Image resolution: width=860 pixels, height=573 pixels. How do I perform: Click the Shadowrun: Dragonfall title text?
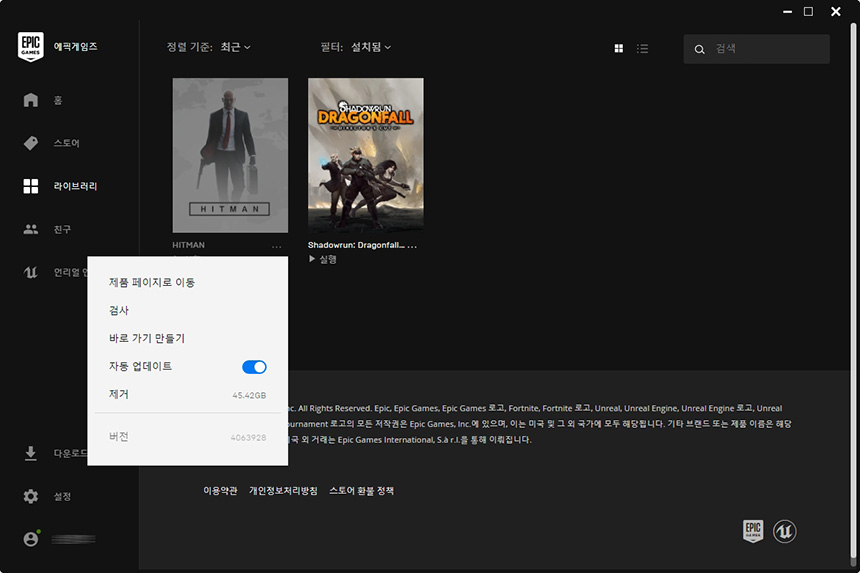pos(356,245)
